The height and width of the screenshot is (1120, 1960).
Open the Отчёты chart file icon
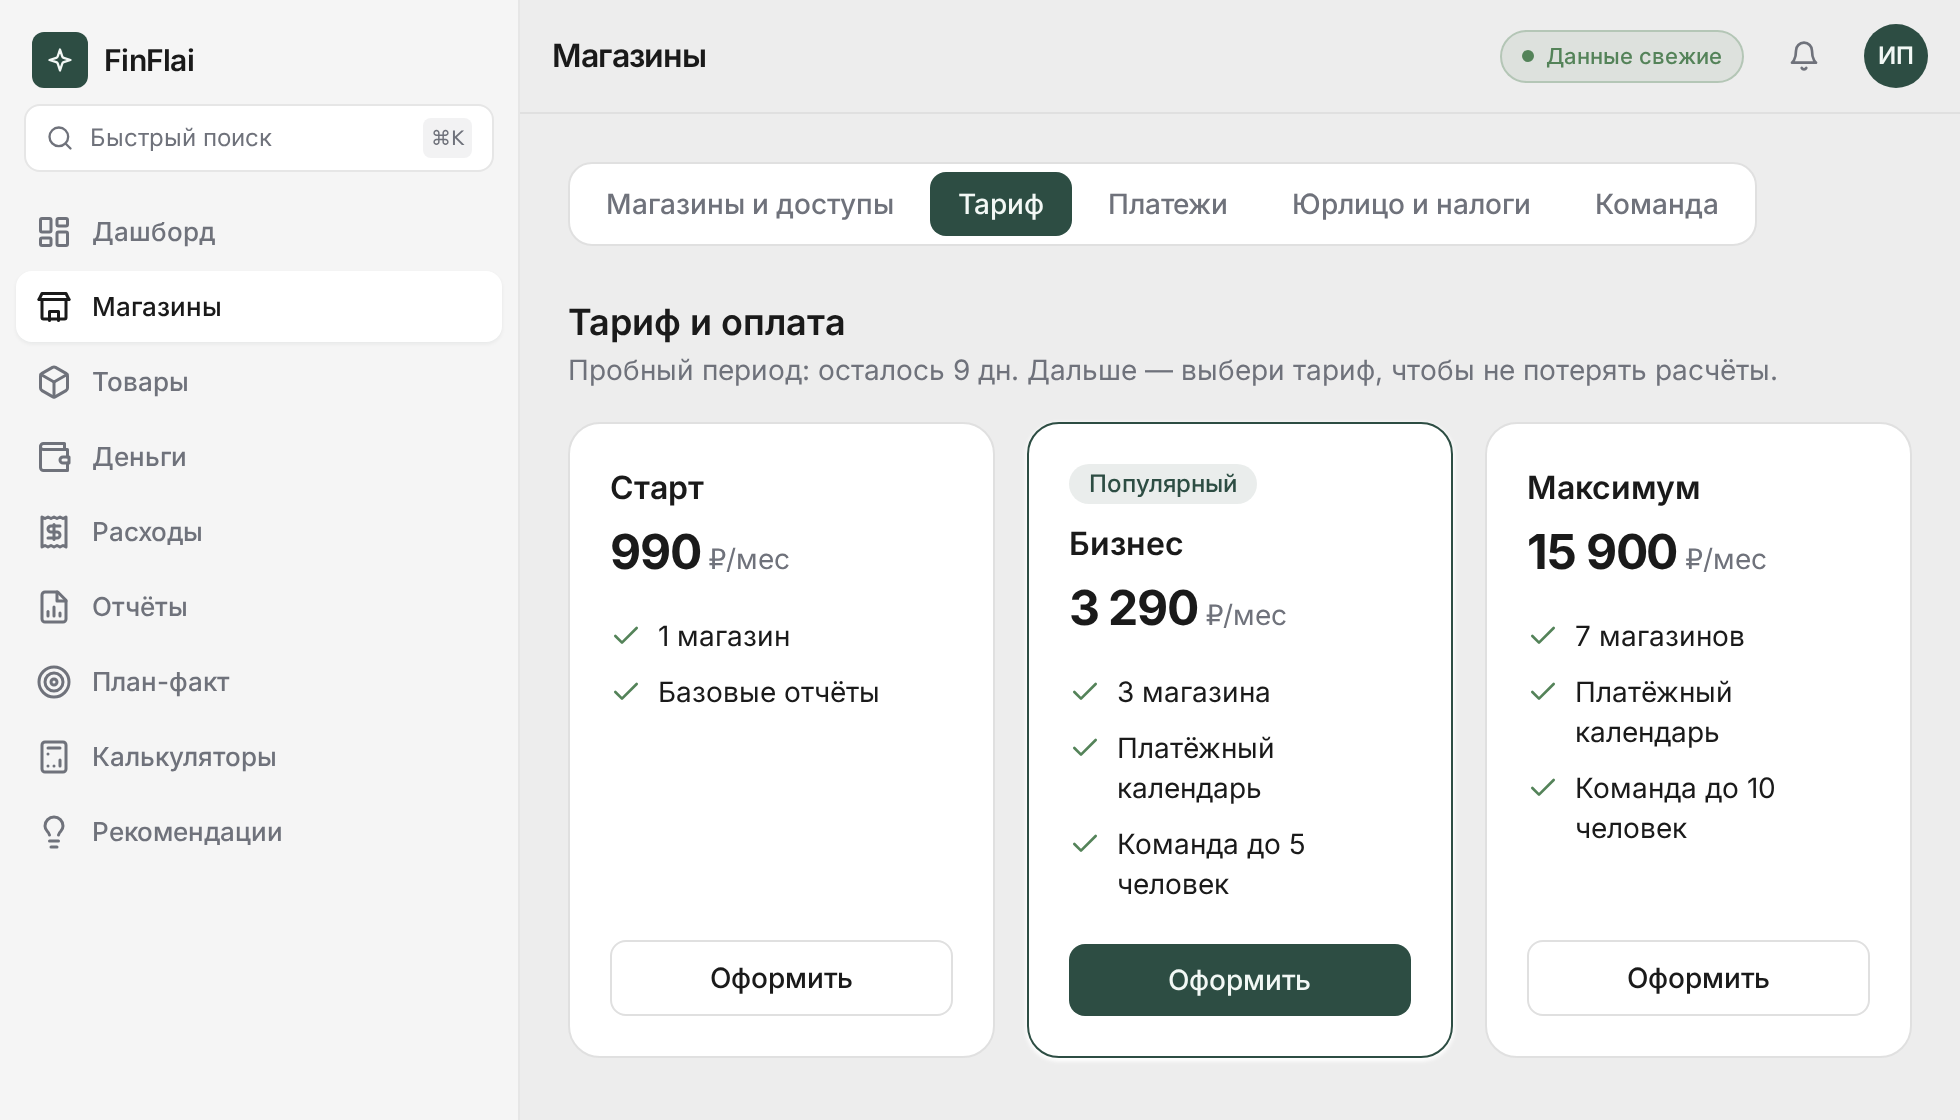(x=54, y=607)
